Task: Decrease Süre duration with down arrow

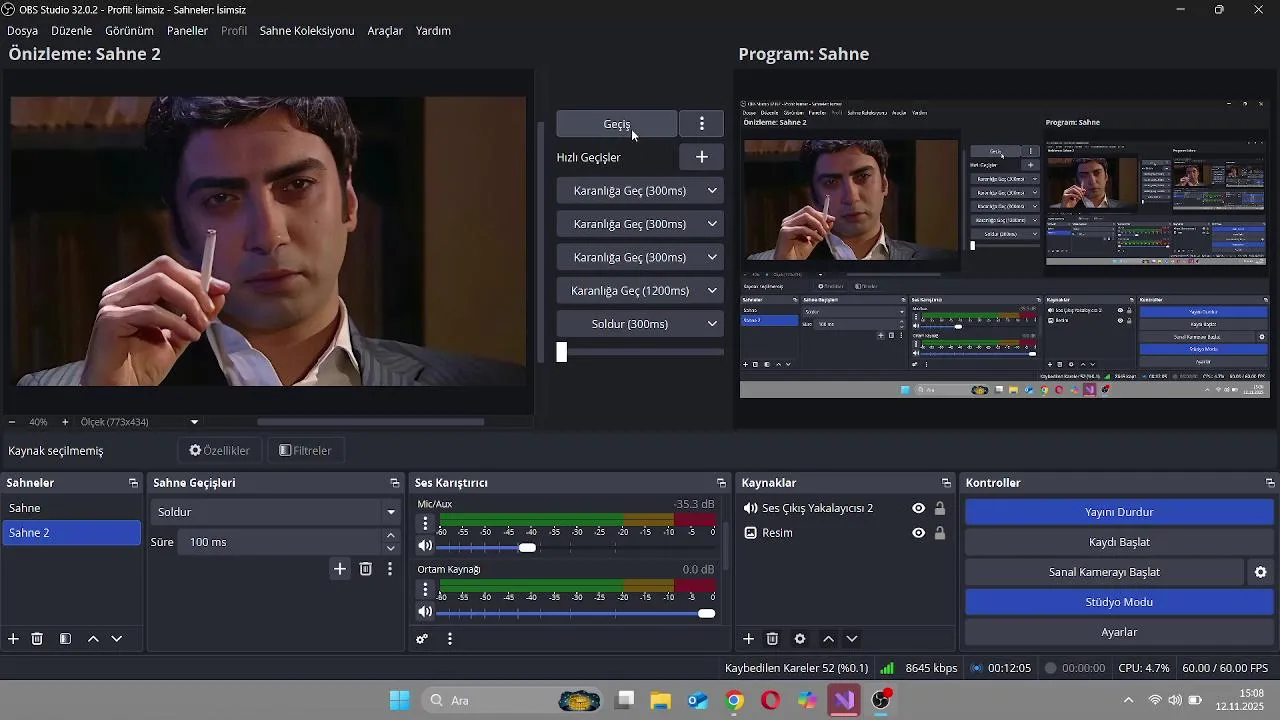Action: tap(391, 548)
